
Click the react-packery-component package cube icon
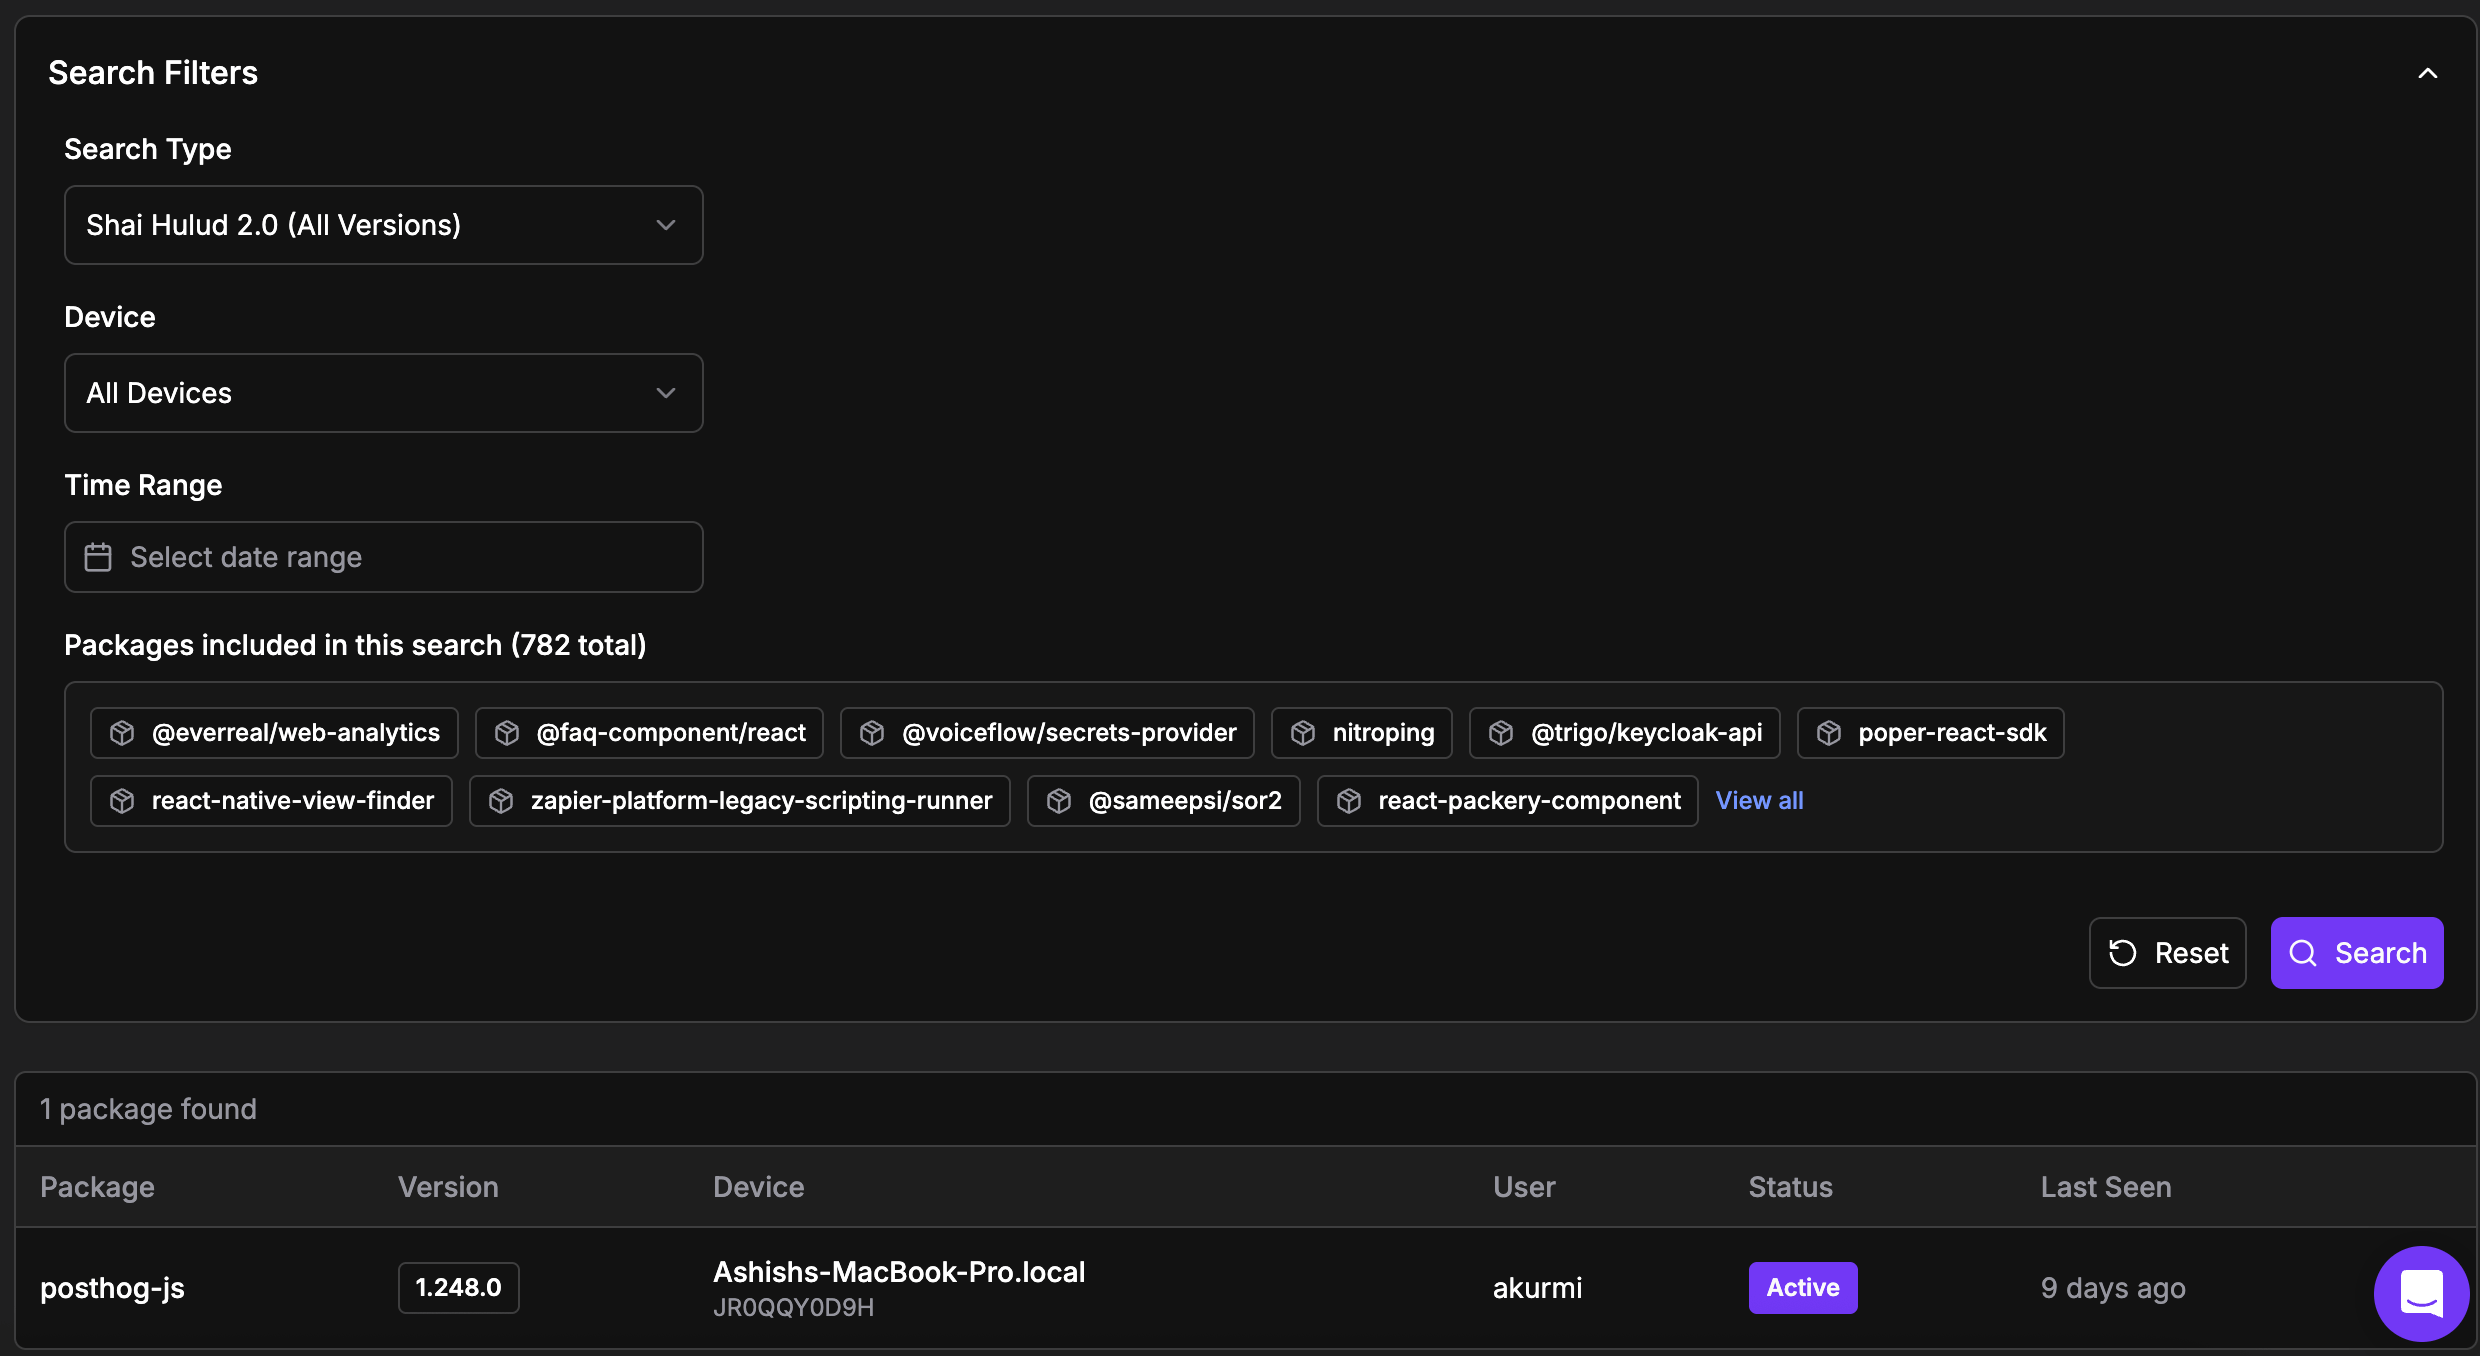point(1349,801)
